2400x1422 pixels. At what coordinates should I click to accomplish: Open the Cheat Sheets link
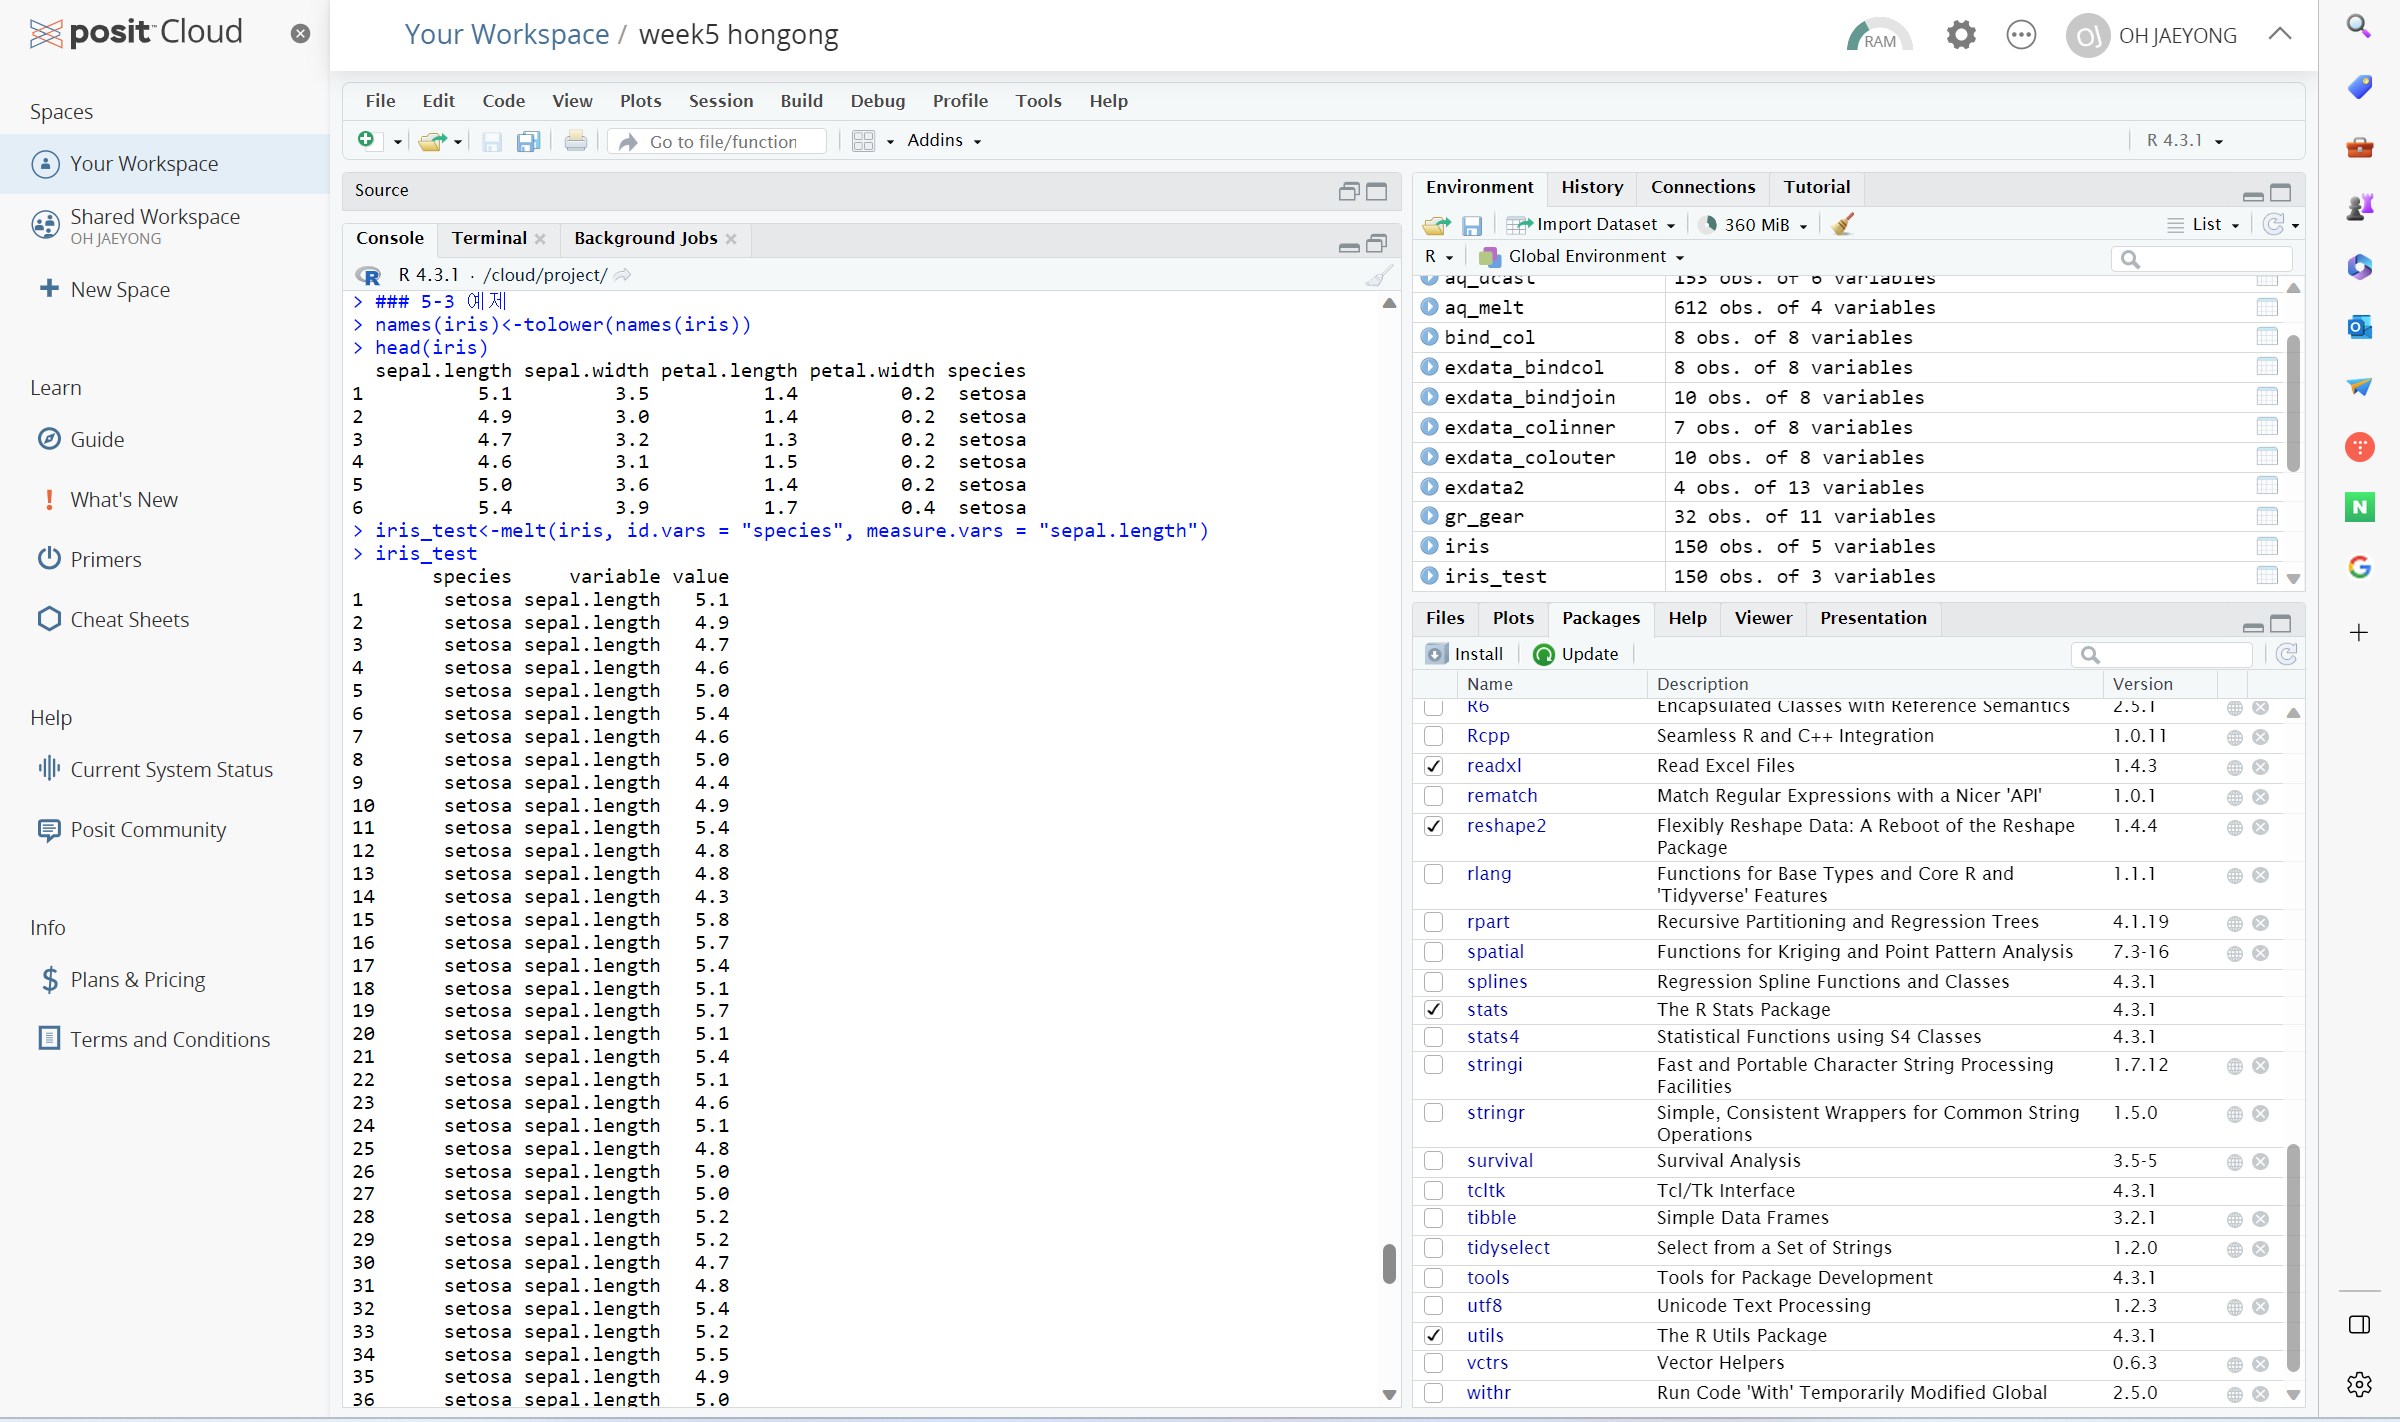pos(129,620)
